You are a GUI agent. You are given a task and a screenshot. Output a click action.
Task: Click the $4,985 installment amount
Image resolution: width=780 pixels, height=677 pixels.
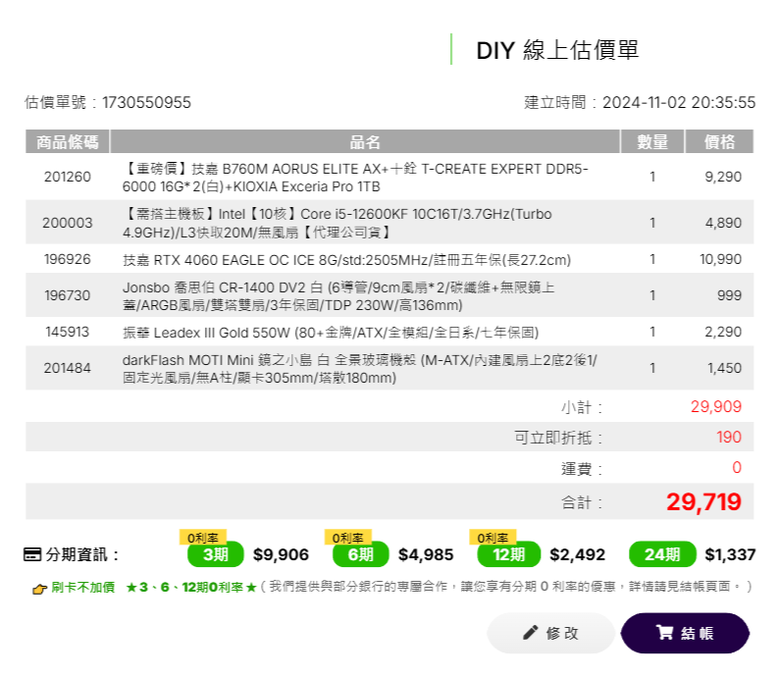tap(426, 555)
